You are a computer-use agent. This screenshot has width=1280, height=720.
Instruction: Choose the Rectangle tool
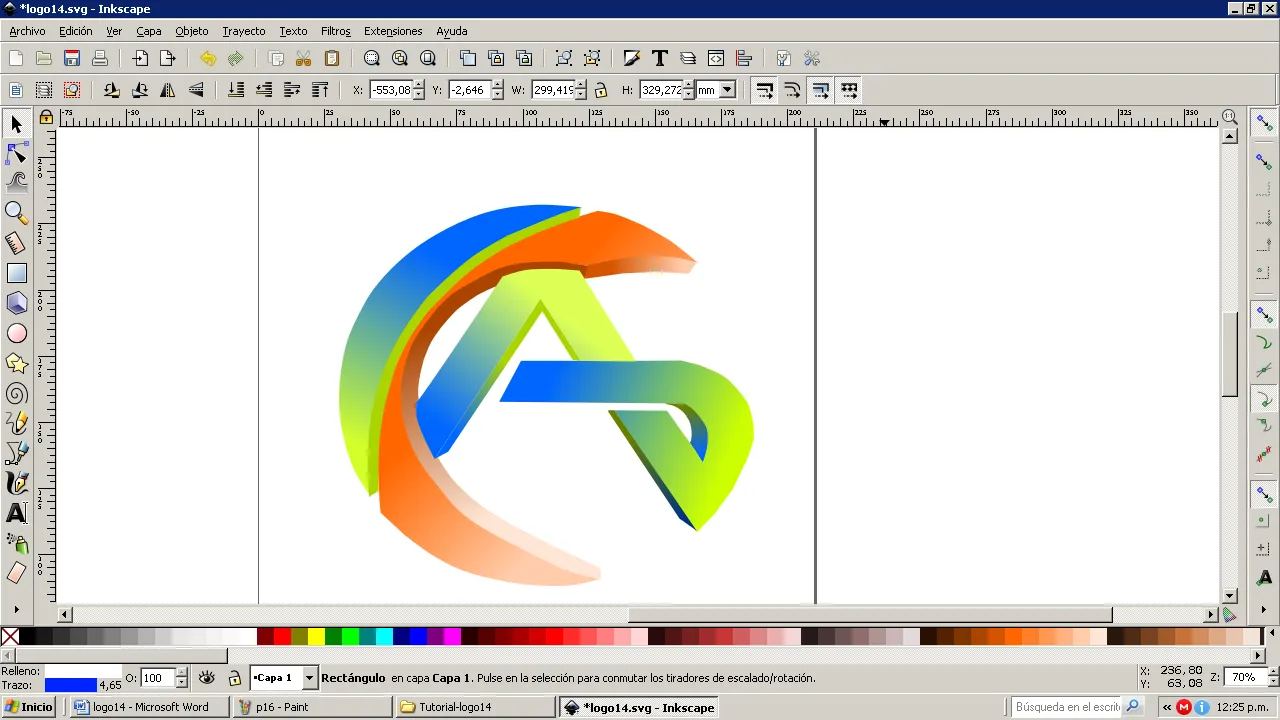[17, 273]
